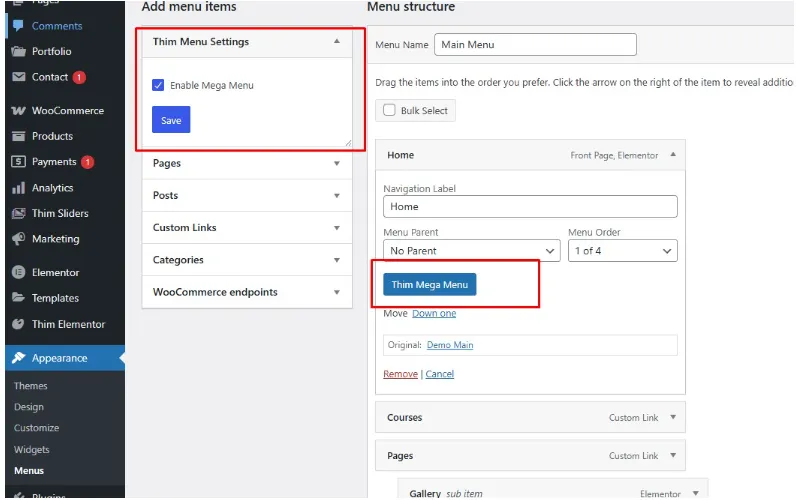Click the Elementor circle icon
797x500 pixels.
click(x=18, y=272)
